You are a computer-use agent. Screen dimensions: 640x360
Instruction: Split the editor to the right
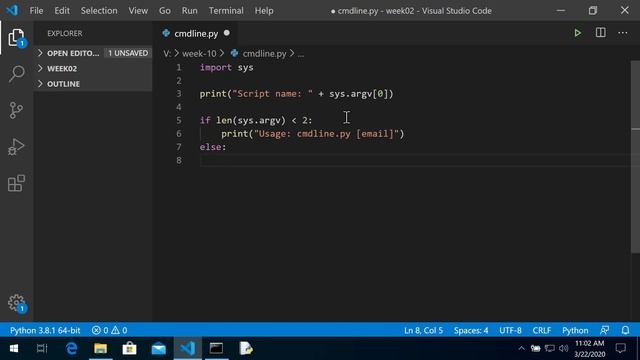point(600,33)
